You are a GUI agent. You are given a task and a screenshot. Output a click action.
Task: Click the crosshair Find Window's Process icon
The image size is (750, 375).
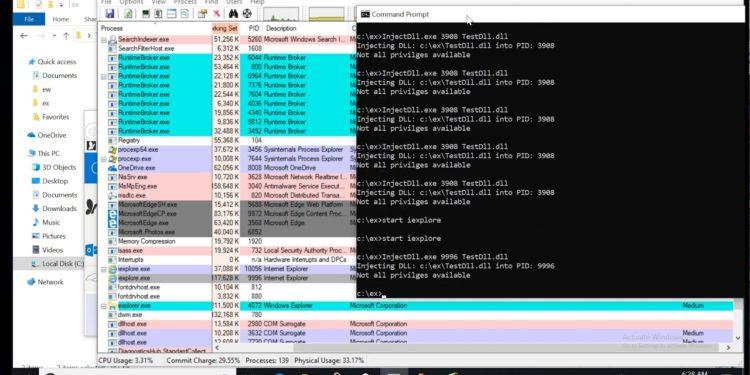coord(247,13)
